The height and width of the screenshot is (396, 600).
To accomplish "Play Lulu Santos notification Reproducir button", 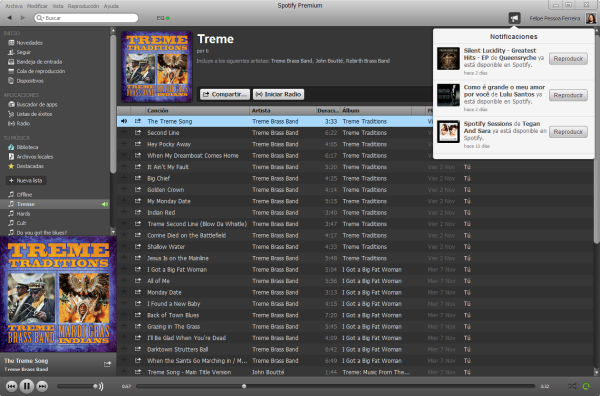I will (x=568, y=95).
